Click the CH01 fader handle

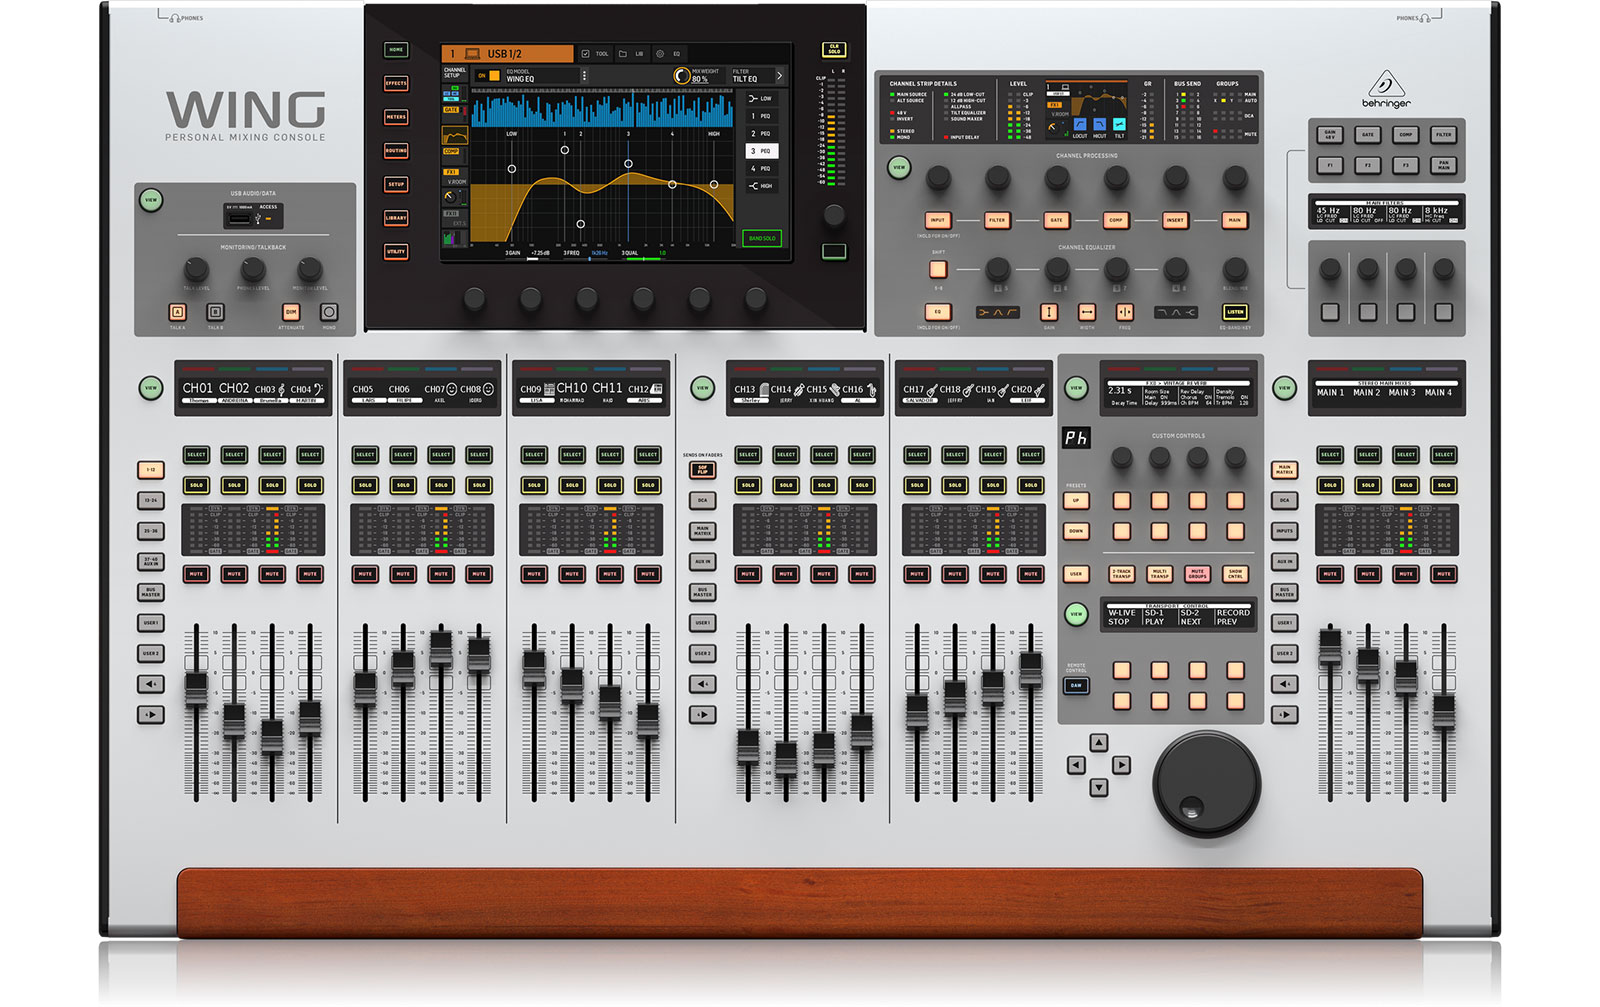click(196, 688)
